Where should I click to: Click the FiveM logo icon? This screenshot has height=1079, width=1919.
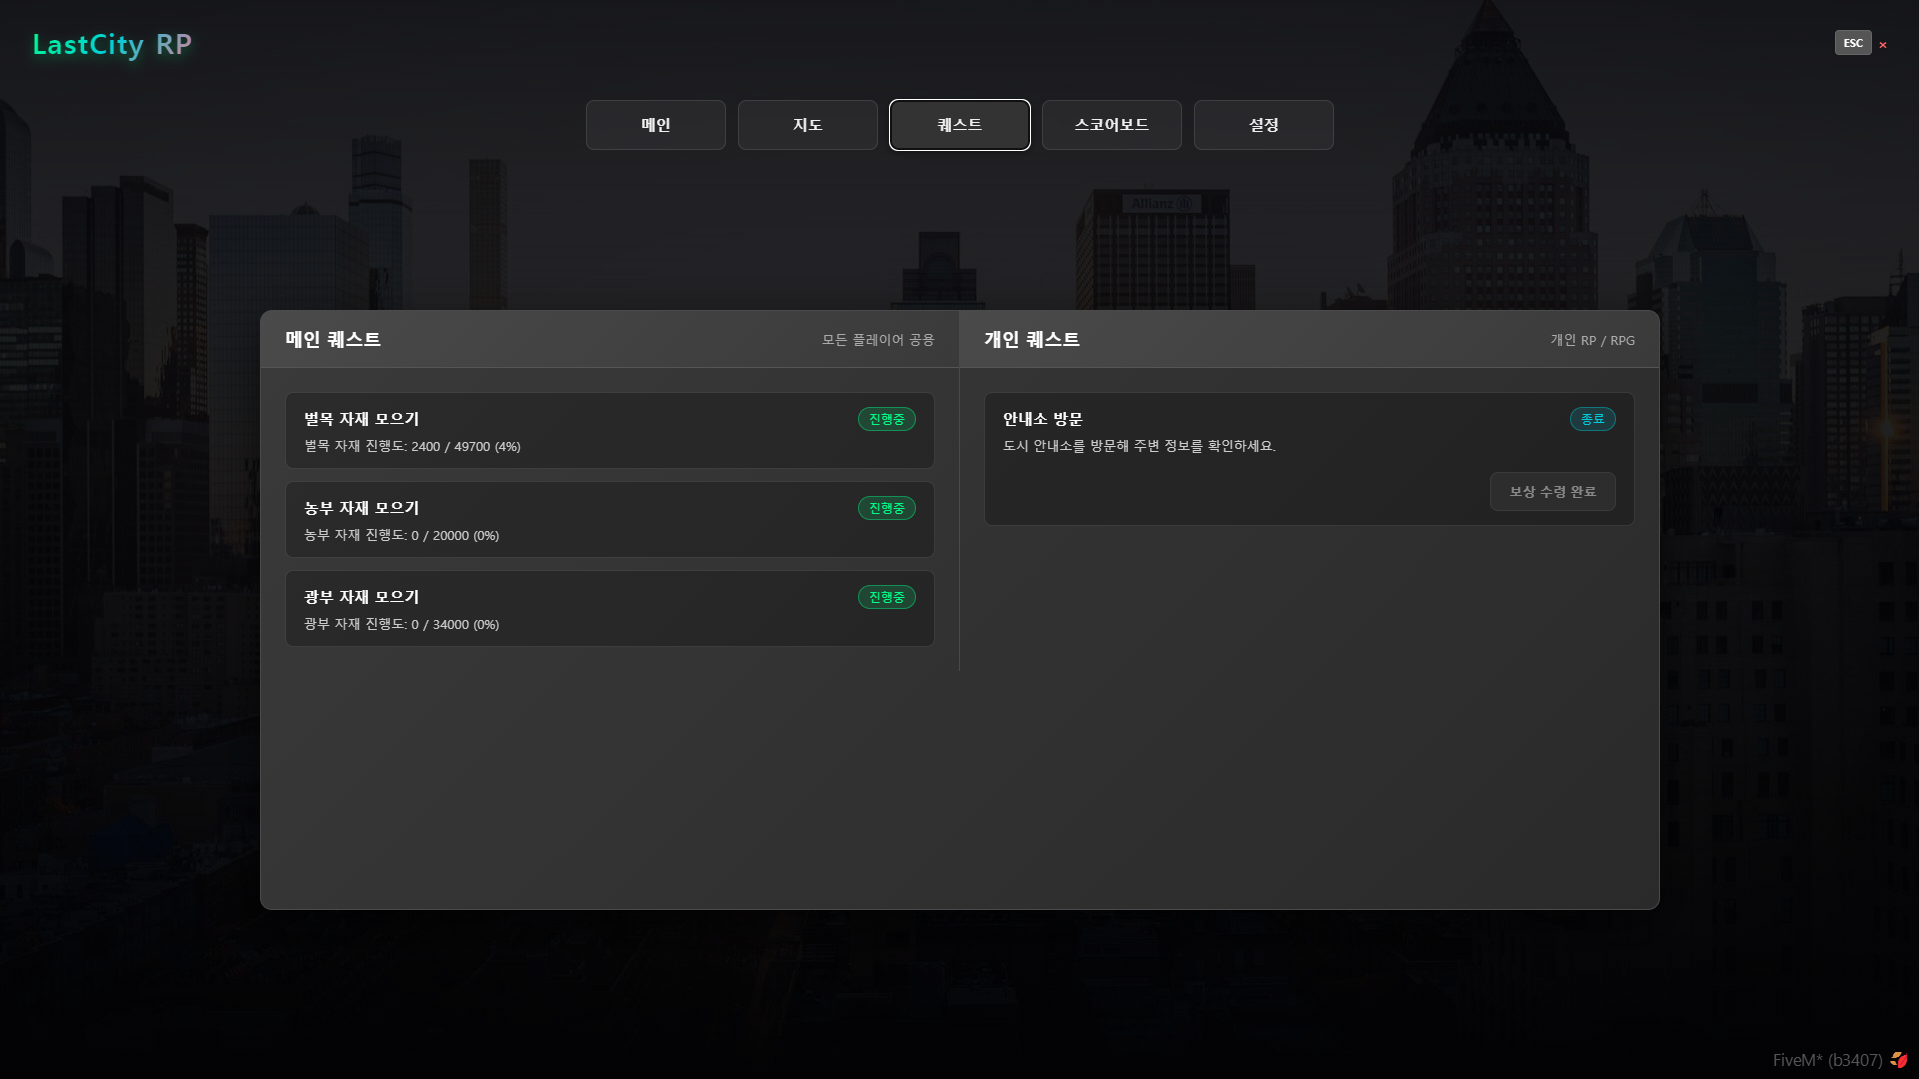pos(1898,1060)
